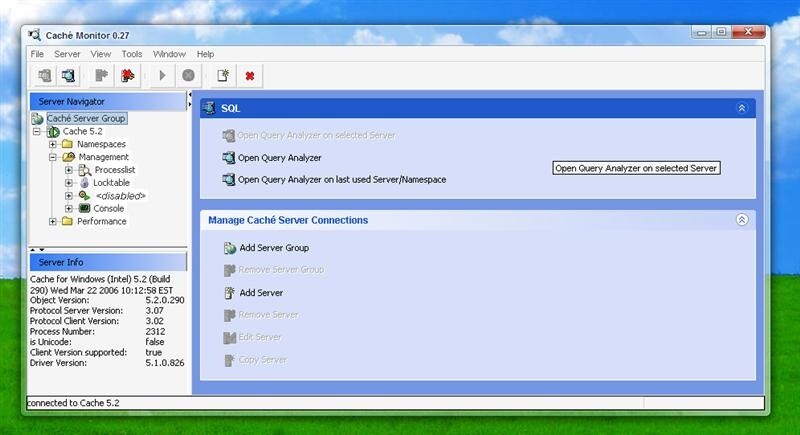Click the Driver Version value 5.1.0.826
This screenshot has height=435, width=800.
click(x=165, y=363)
